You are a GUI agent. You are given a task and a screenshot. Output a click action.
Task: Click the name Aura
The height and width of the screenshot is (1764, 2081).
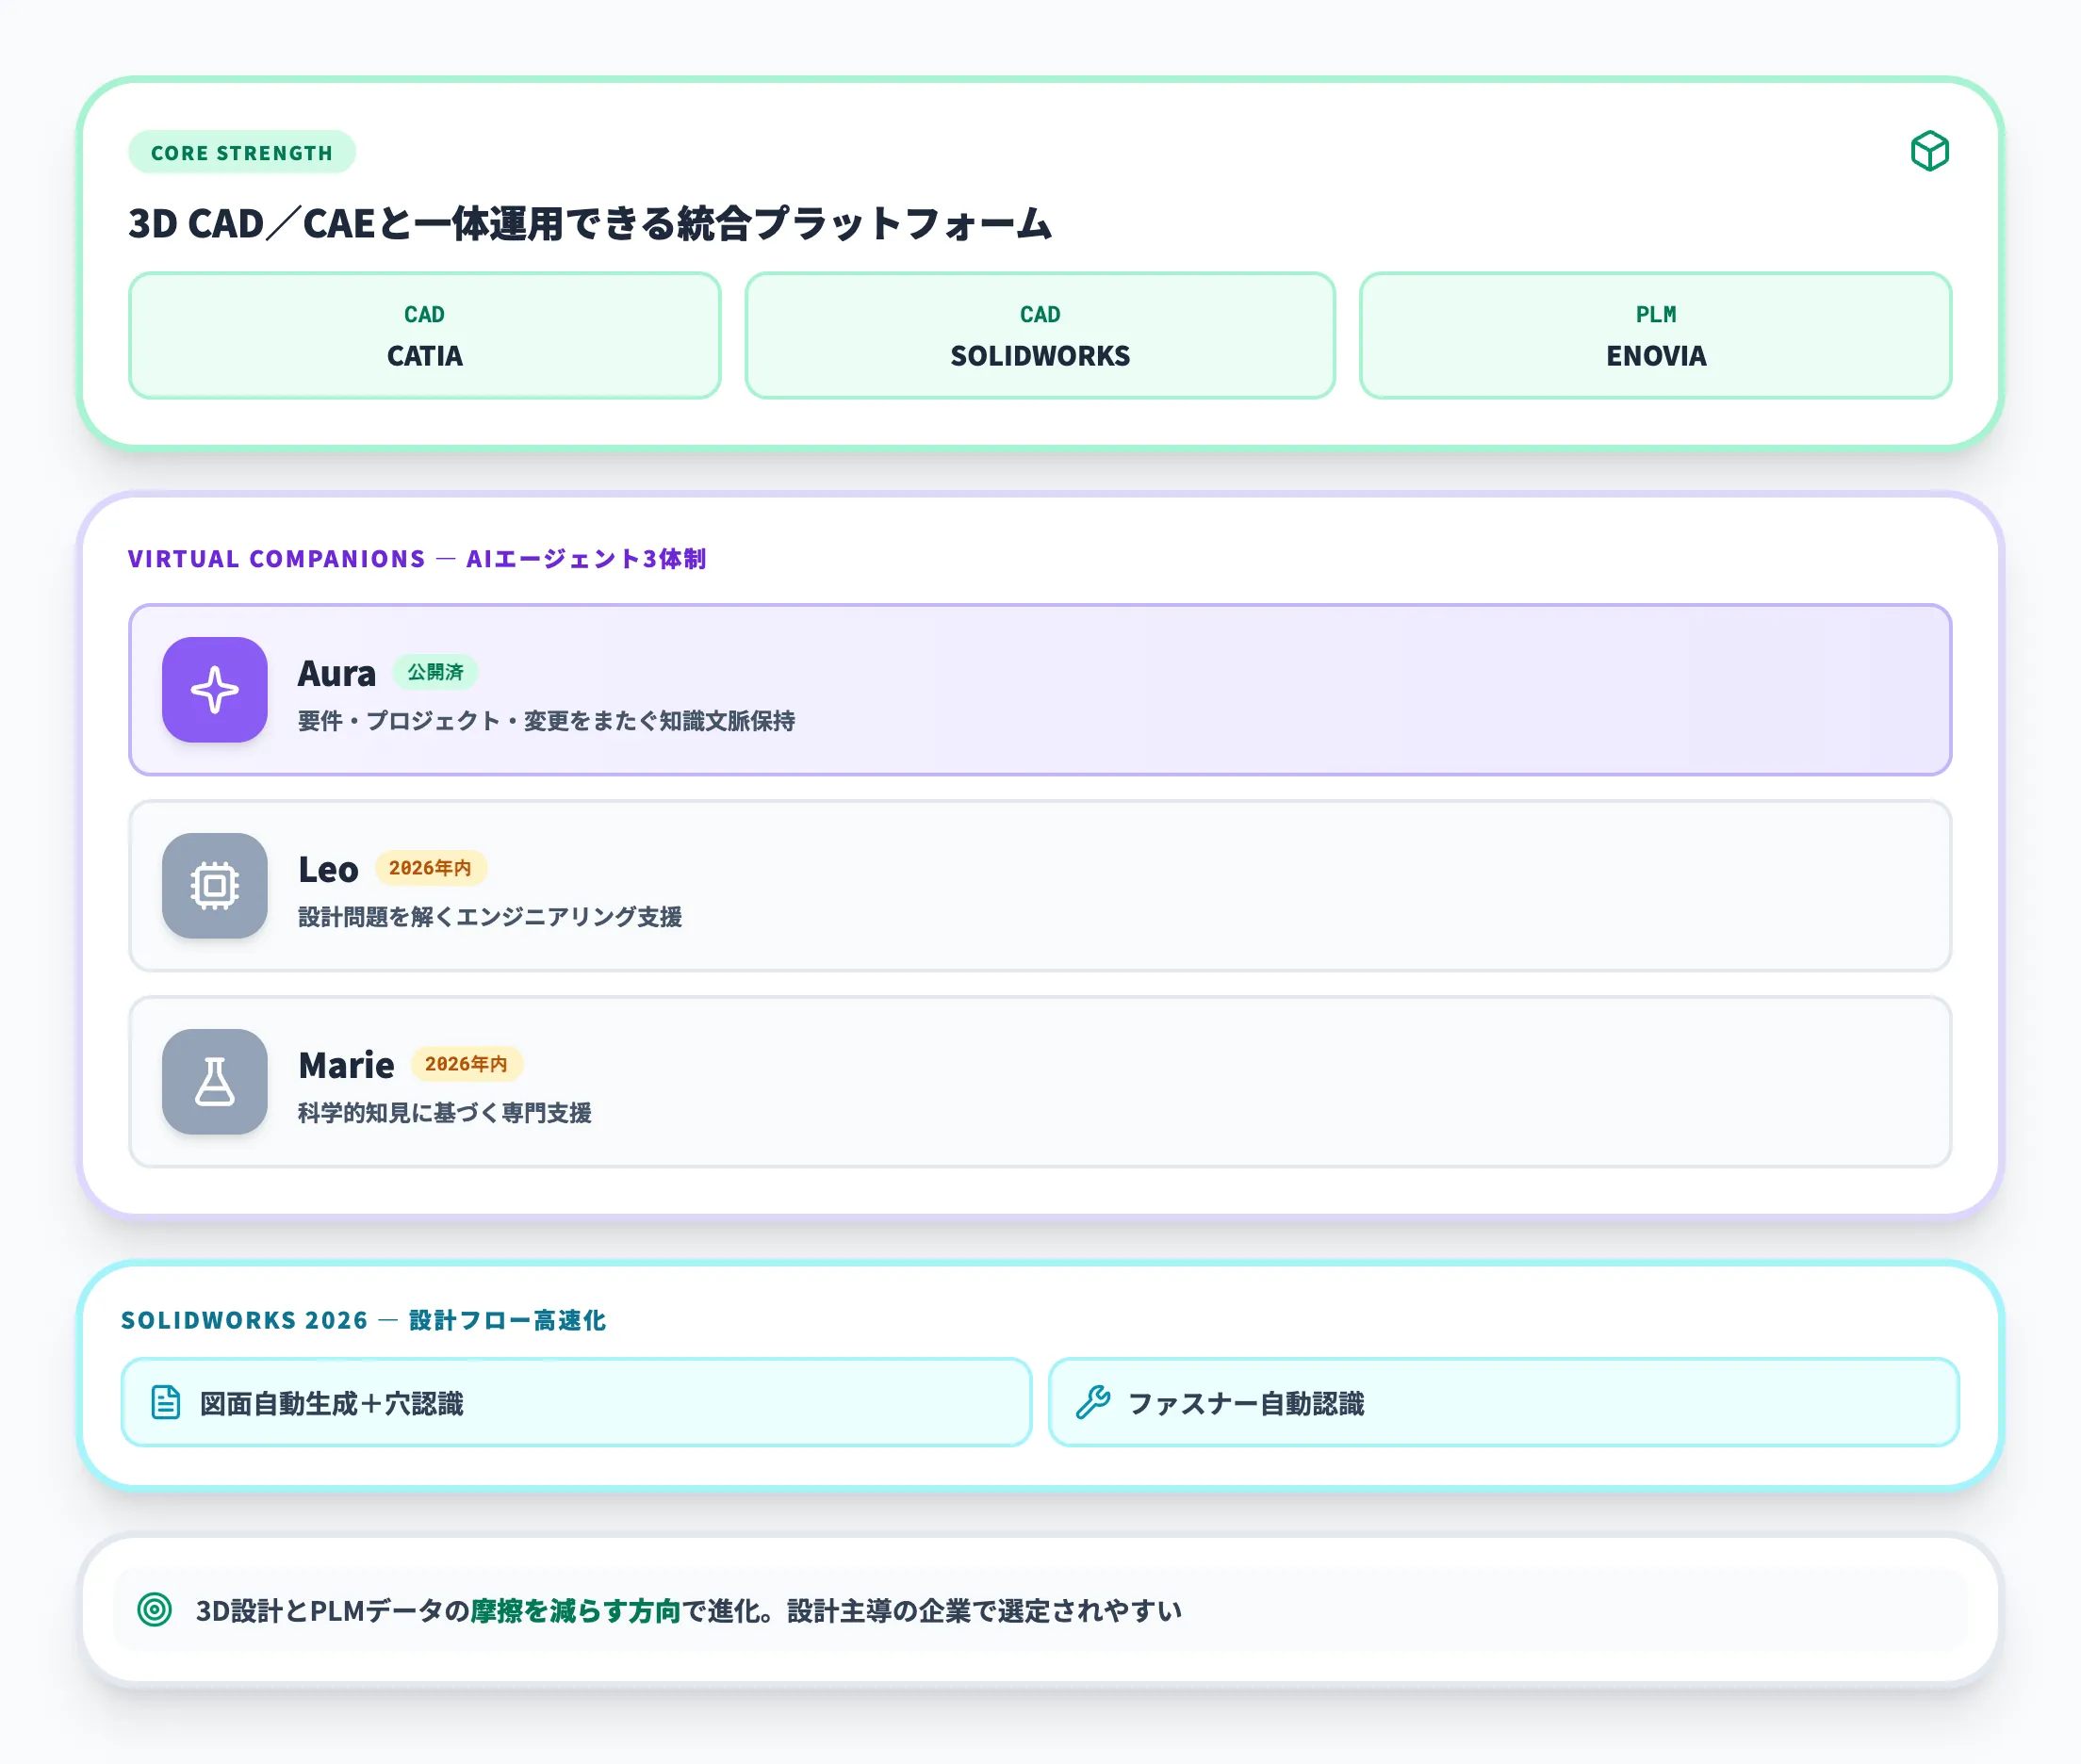[337, 674]
